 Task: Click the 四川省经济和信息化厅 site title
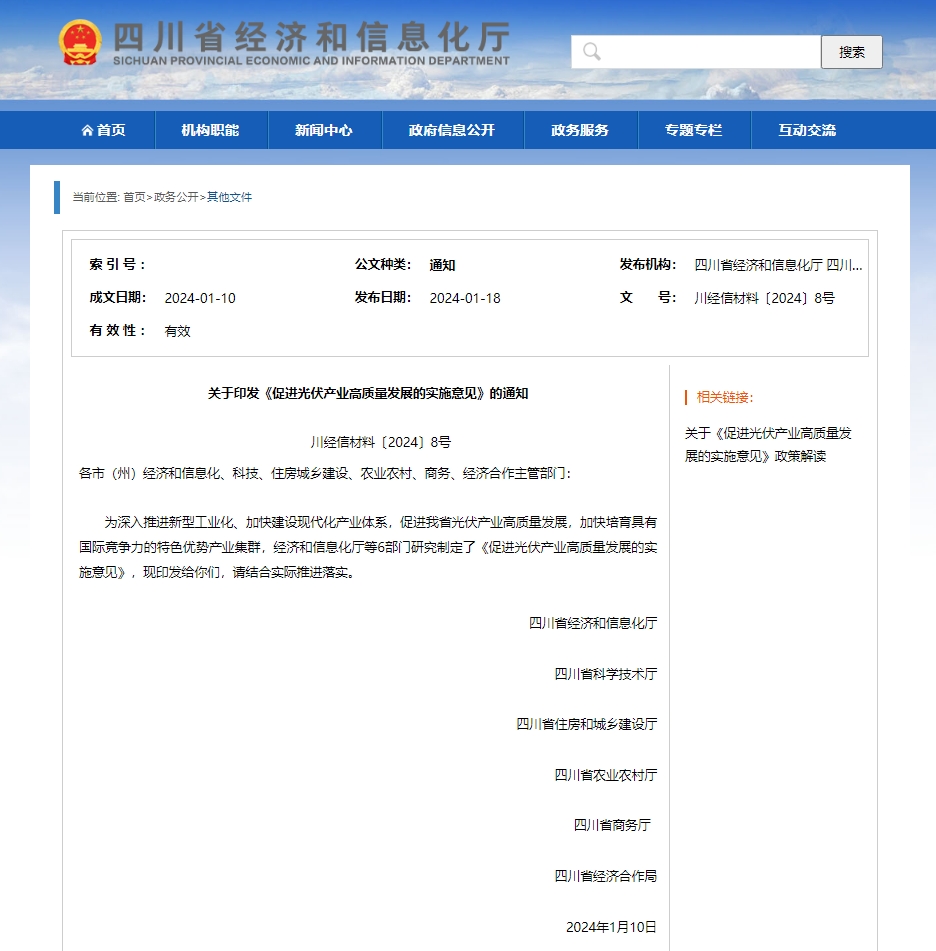click(x=311, y=37)
